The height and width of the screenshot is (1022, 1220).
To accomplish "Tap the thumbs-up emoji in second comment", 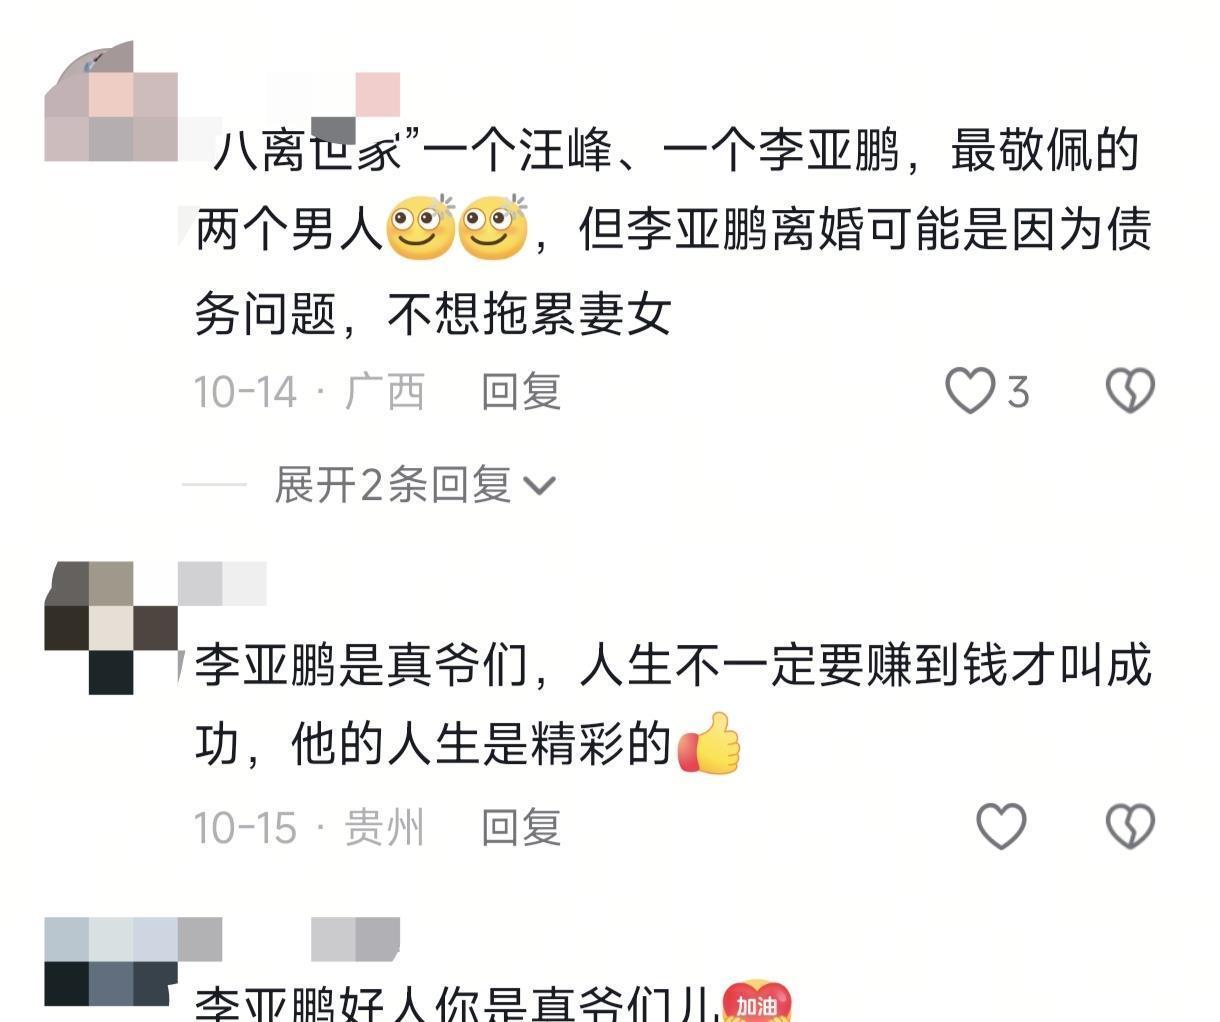I will 710,744.
